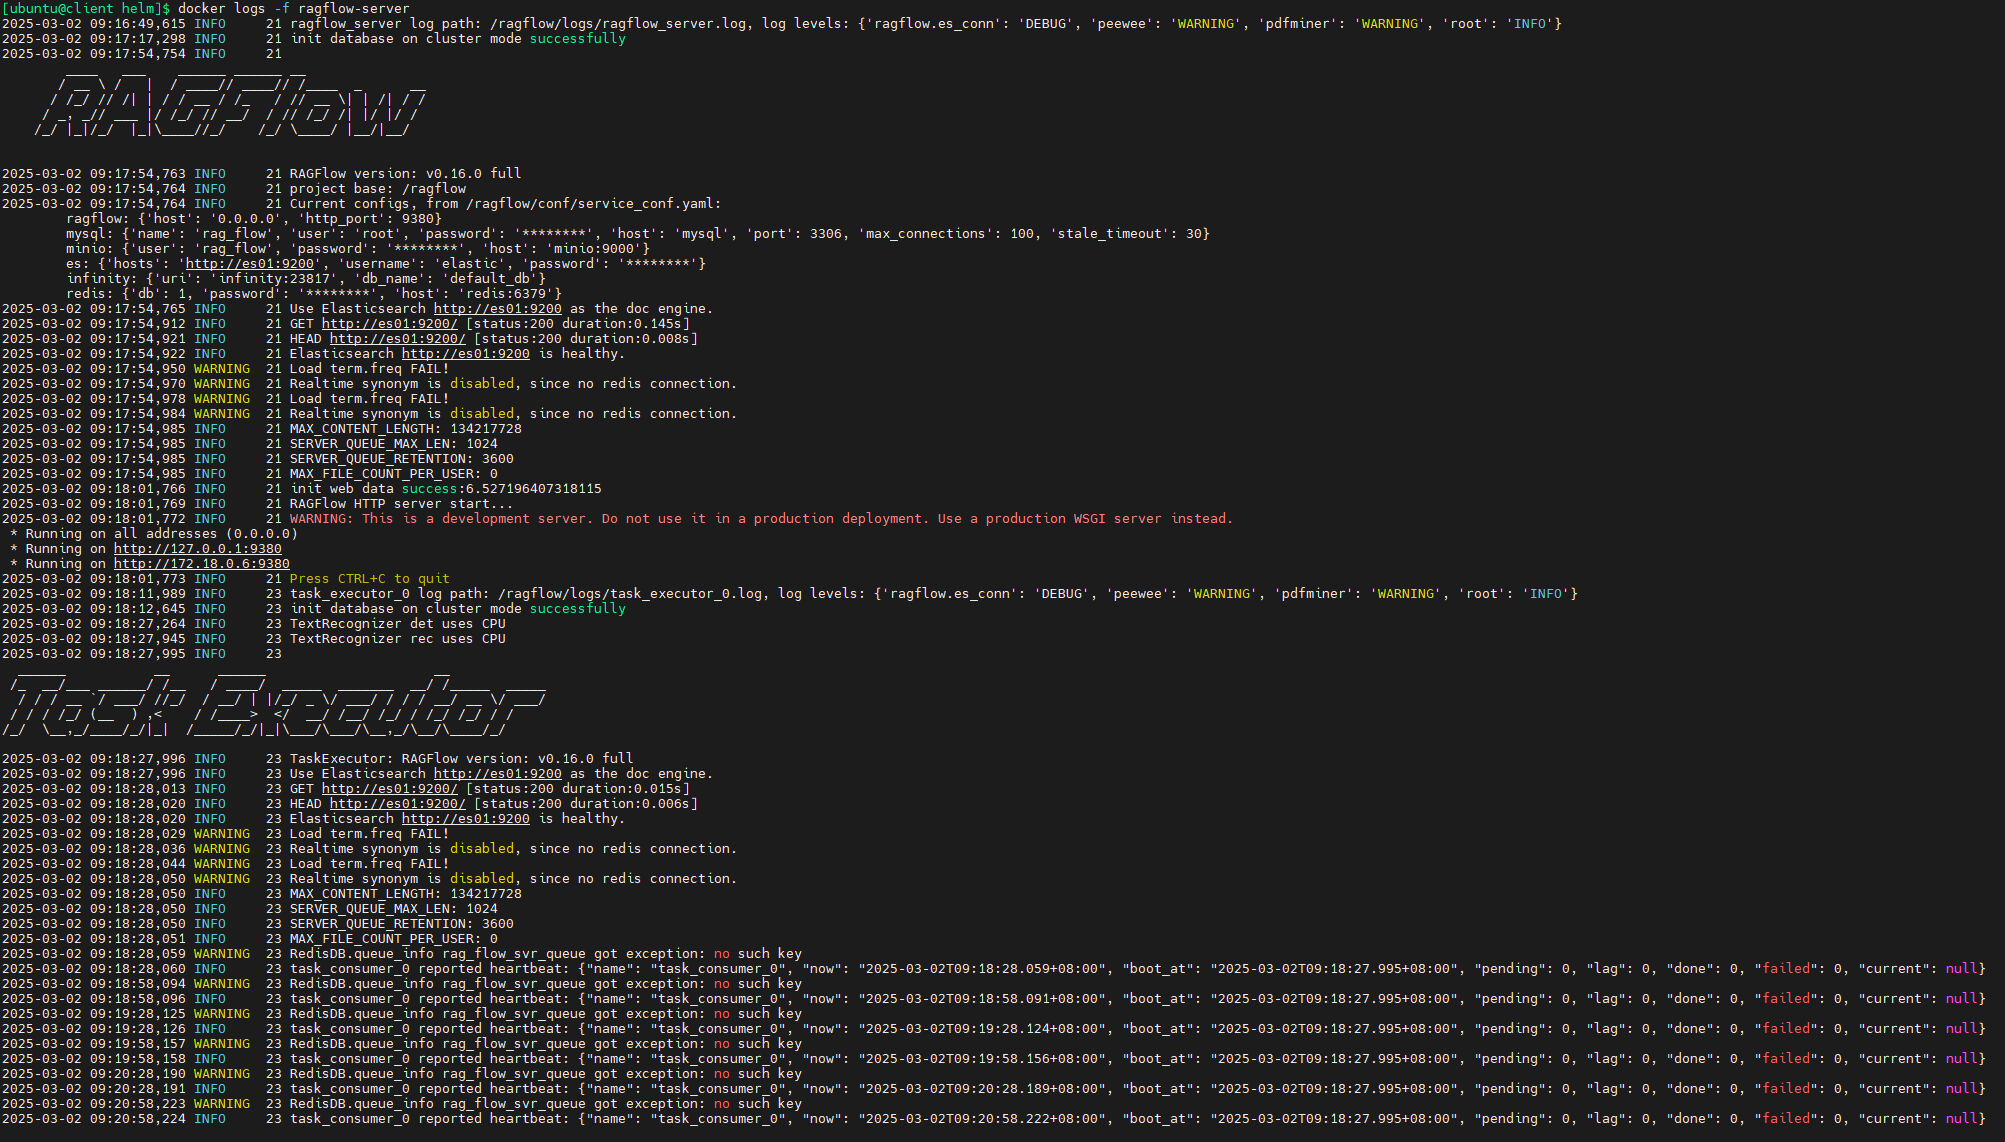Image resolution: width=2005 pixels, height=1142 pixels.
Task: Click es01:9200 link in es hosts config line
Action: pyautogui.click(x=249, y=264)
